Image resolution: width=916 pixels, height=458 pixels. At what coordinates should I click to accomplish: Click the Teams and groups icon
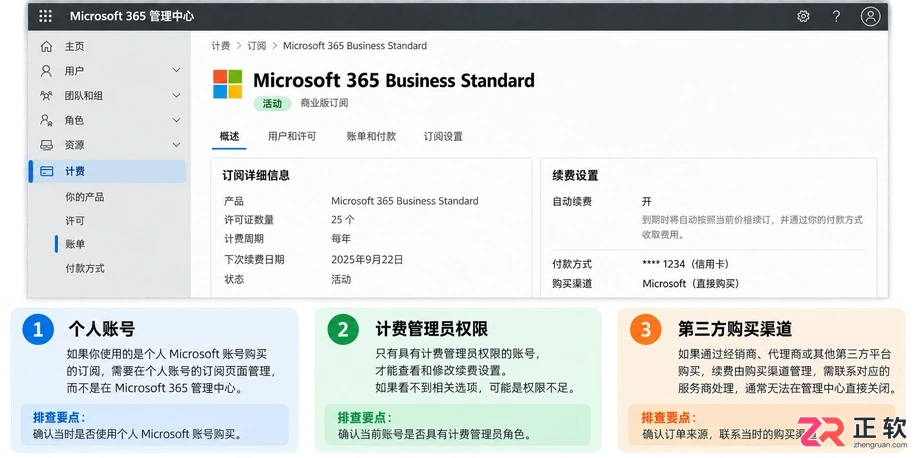(46, 95)
